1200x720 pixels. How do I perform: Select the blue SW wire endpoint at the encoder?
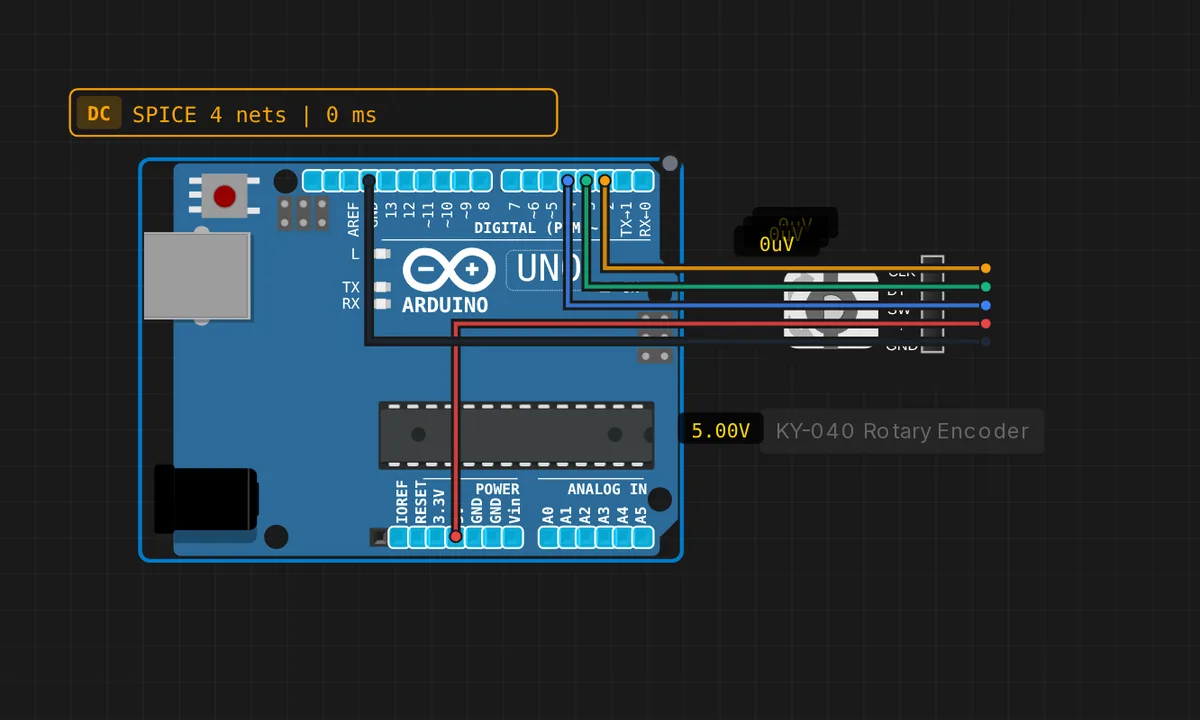[986, 305]
